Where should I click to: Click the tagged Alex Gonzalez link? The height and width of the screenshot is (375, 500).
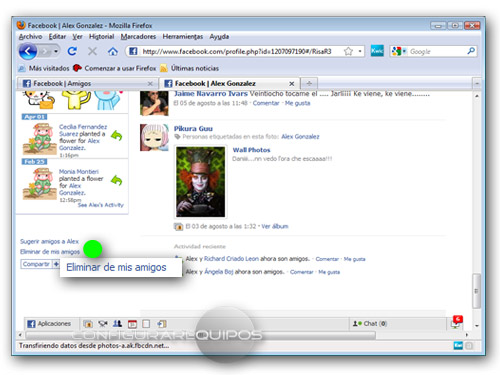click(x=300, y=137)
